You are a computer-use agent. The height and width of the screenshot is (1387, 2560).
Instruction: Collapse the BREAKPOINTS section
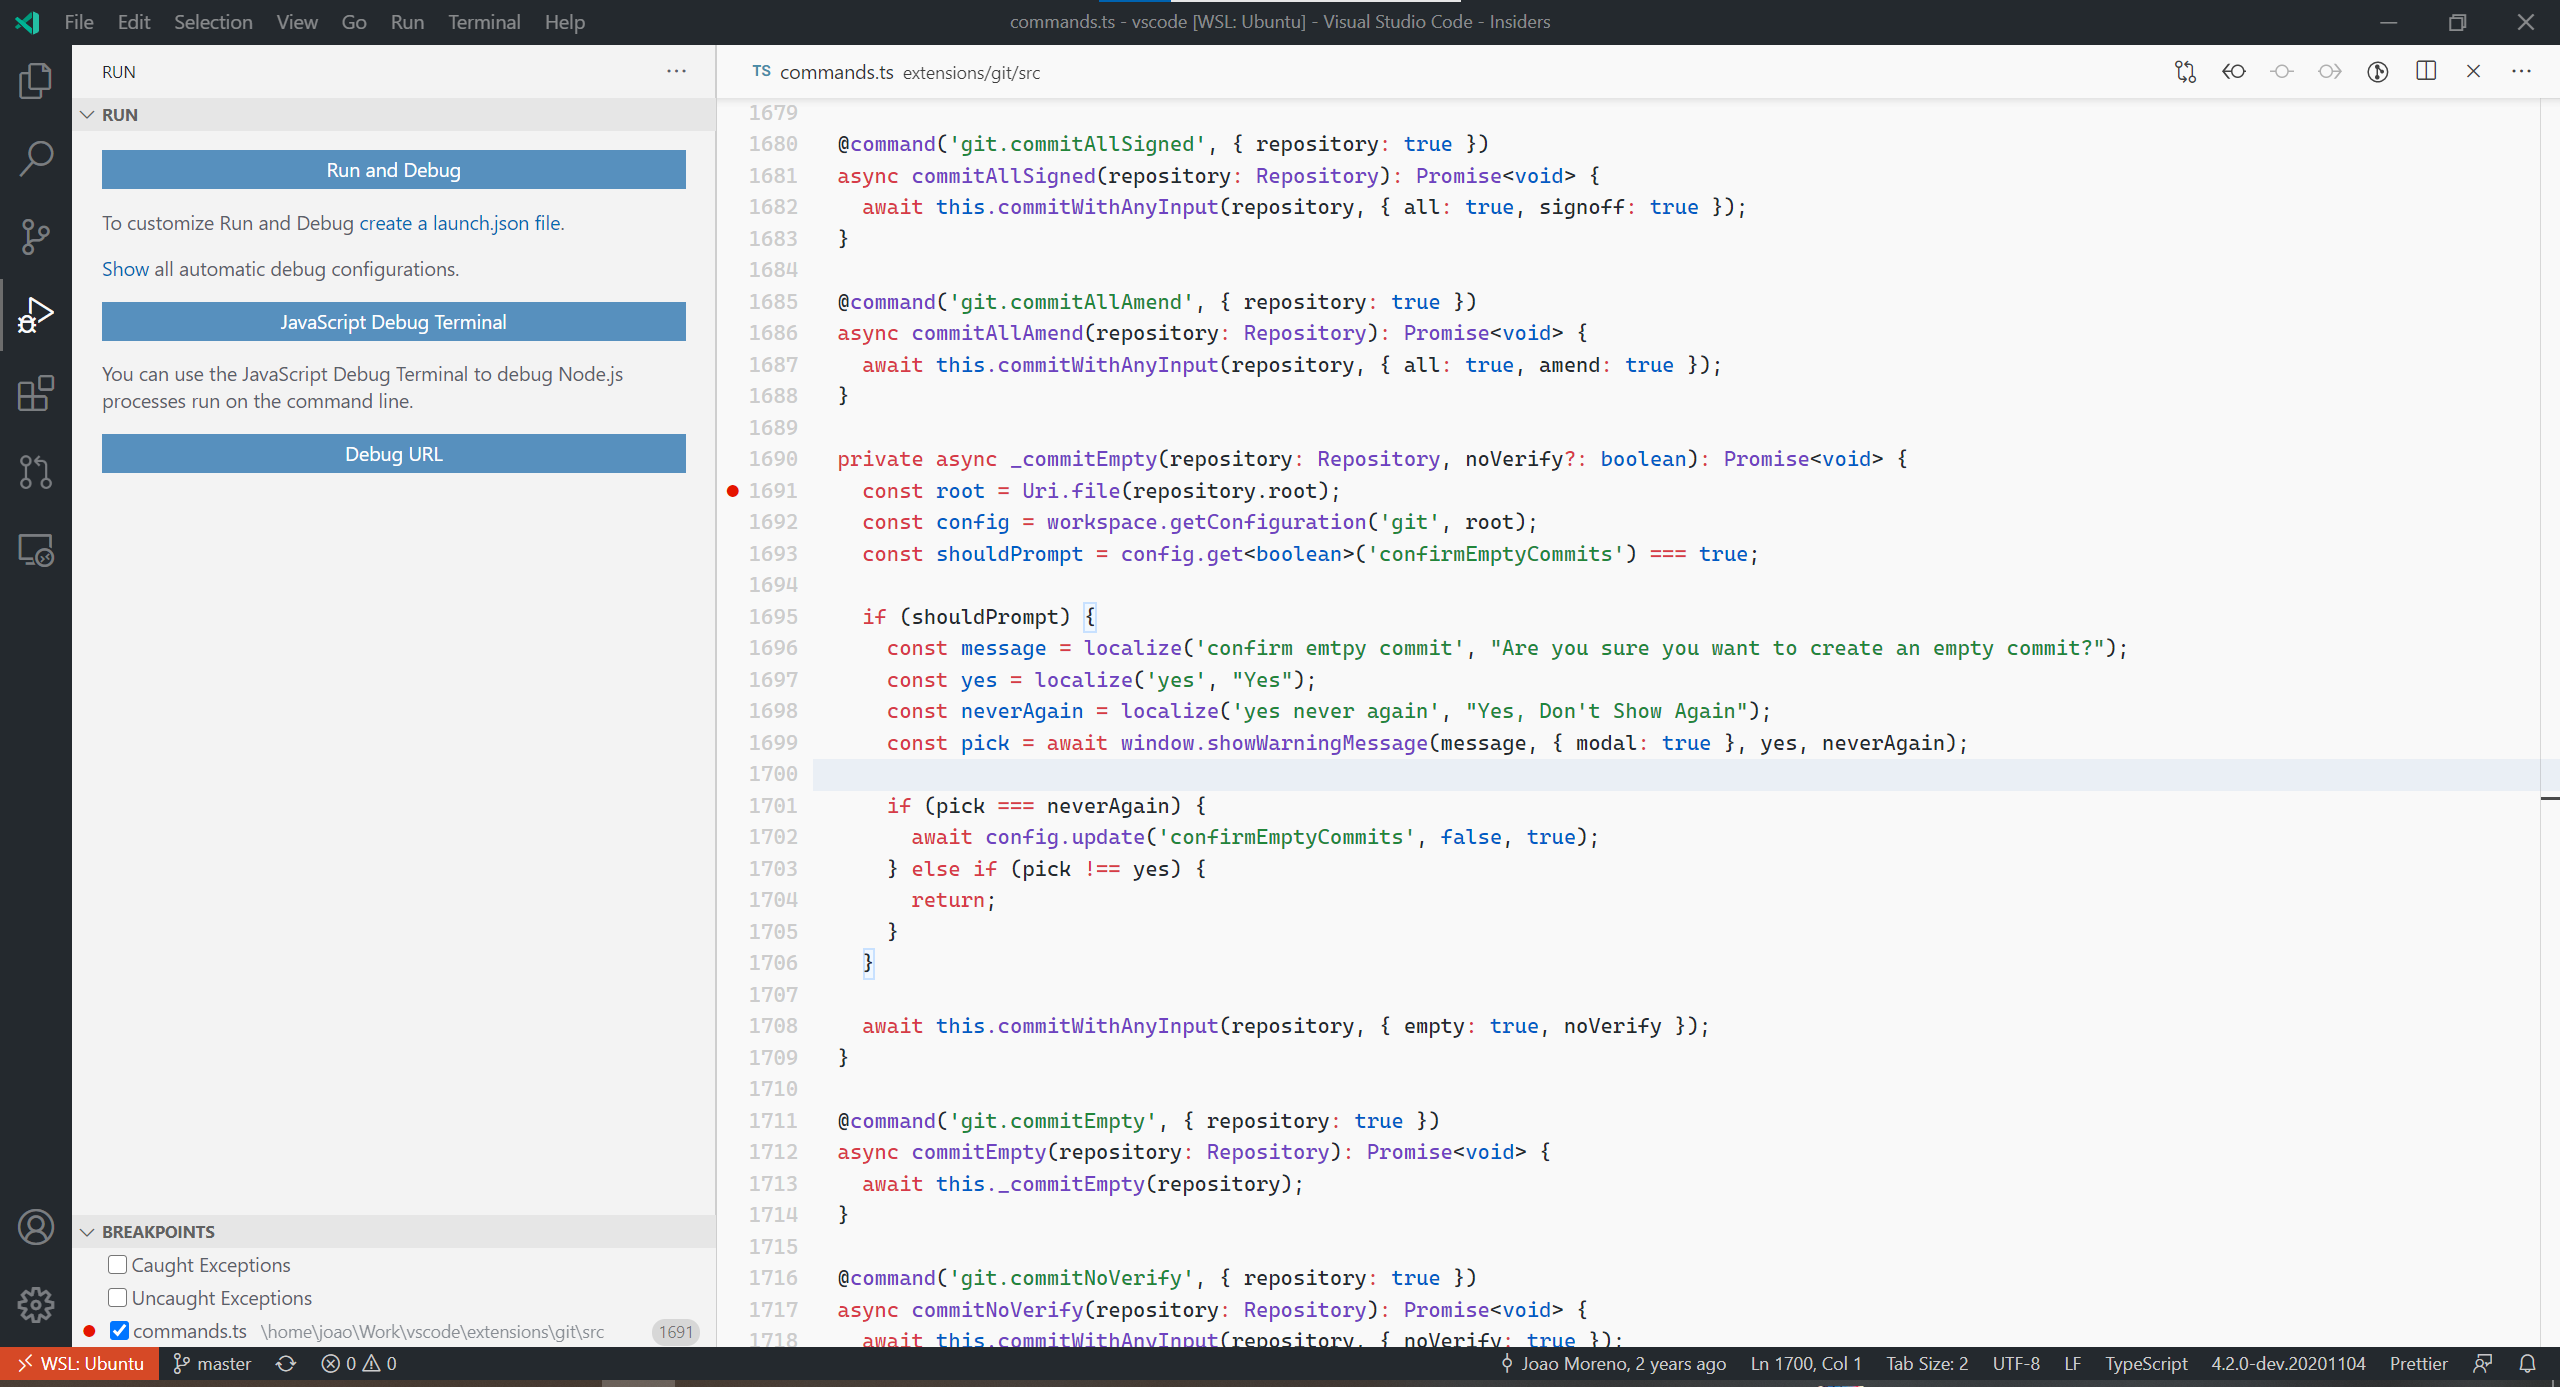394,1232
